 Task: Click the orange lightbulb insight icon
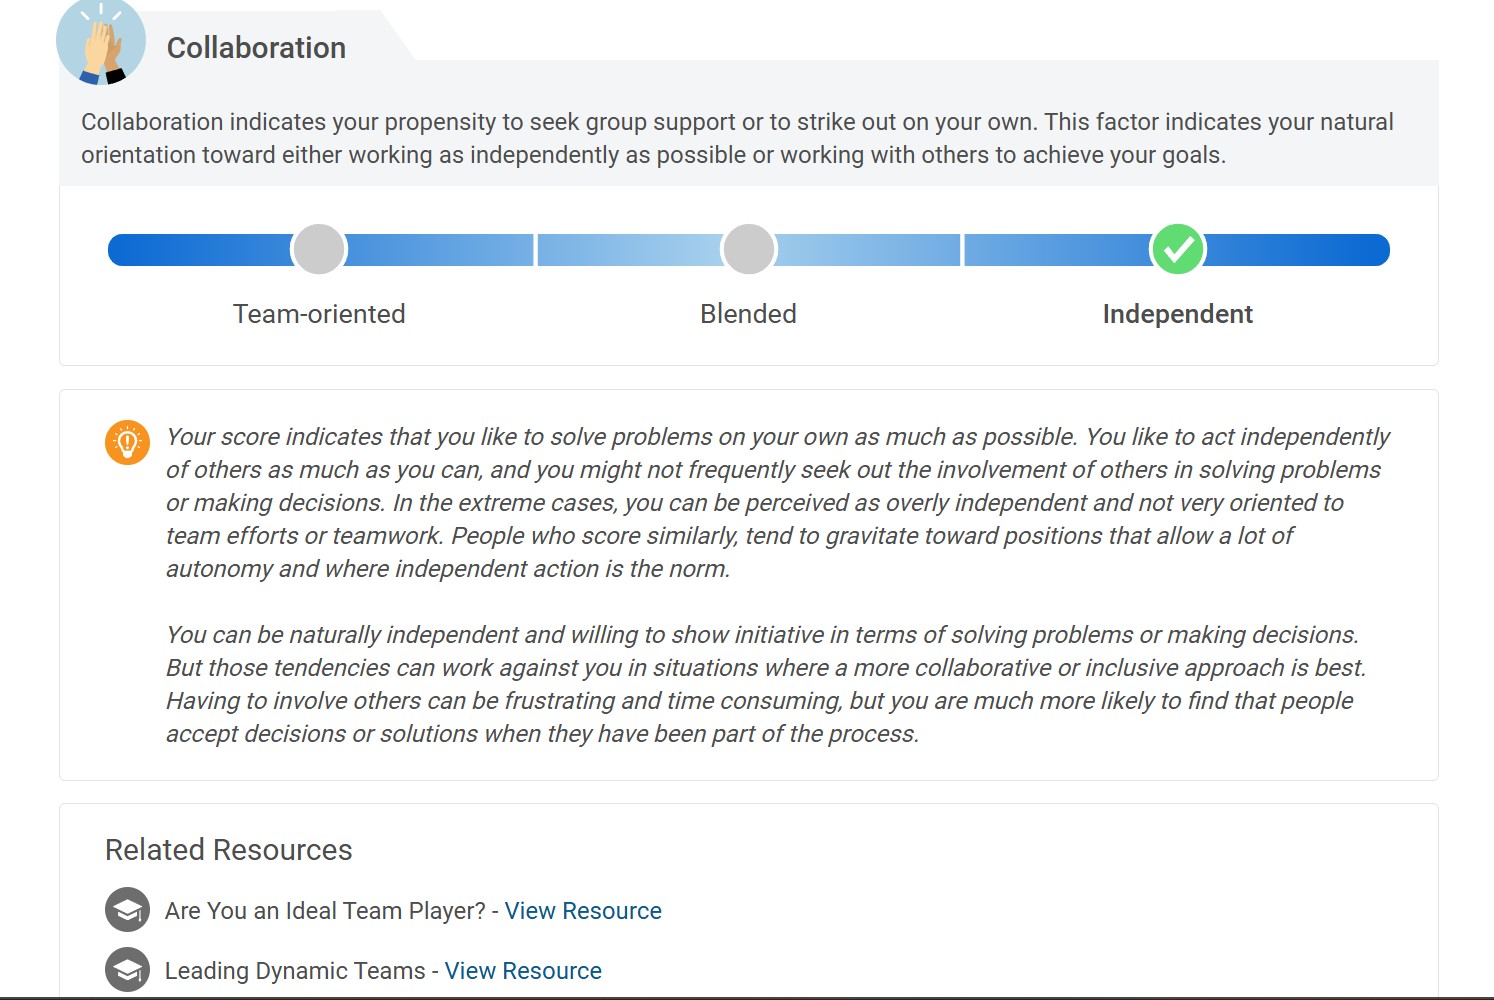127,442
